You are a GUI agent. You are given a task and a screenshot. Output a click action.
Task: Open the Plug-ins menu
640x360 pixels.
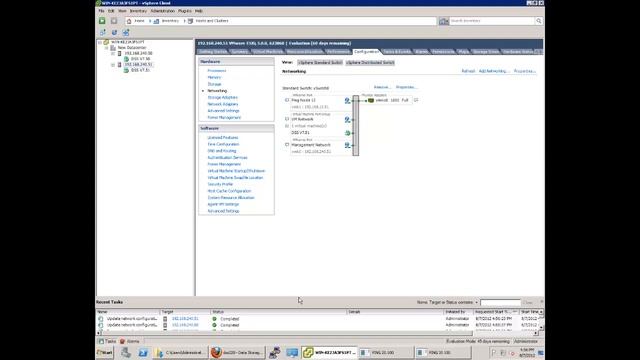[x=184, y=11]
